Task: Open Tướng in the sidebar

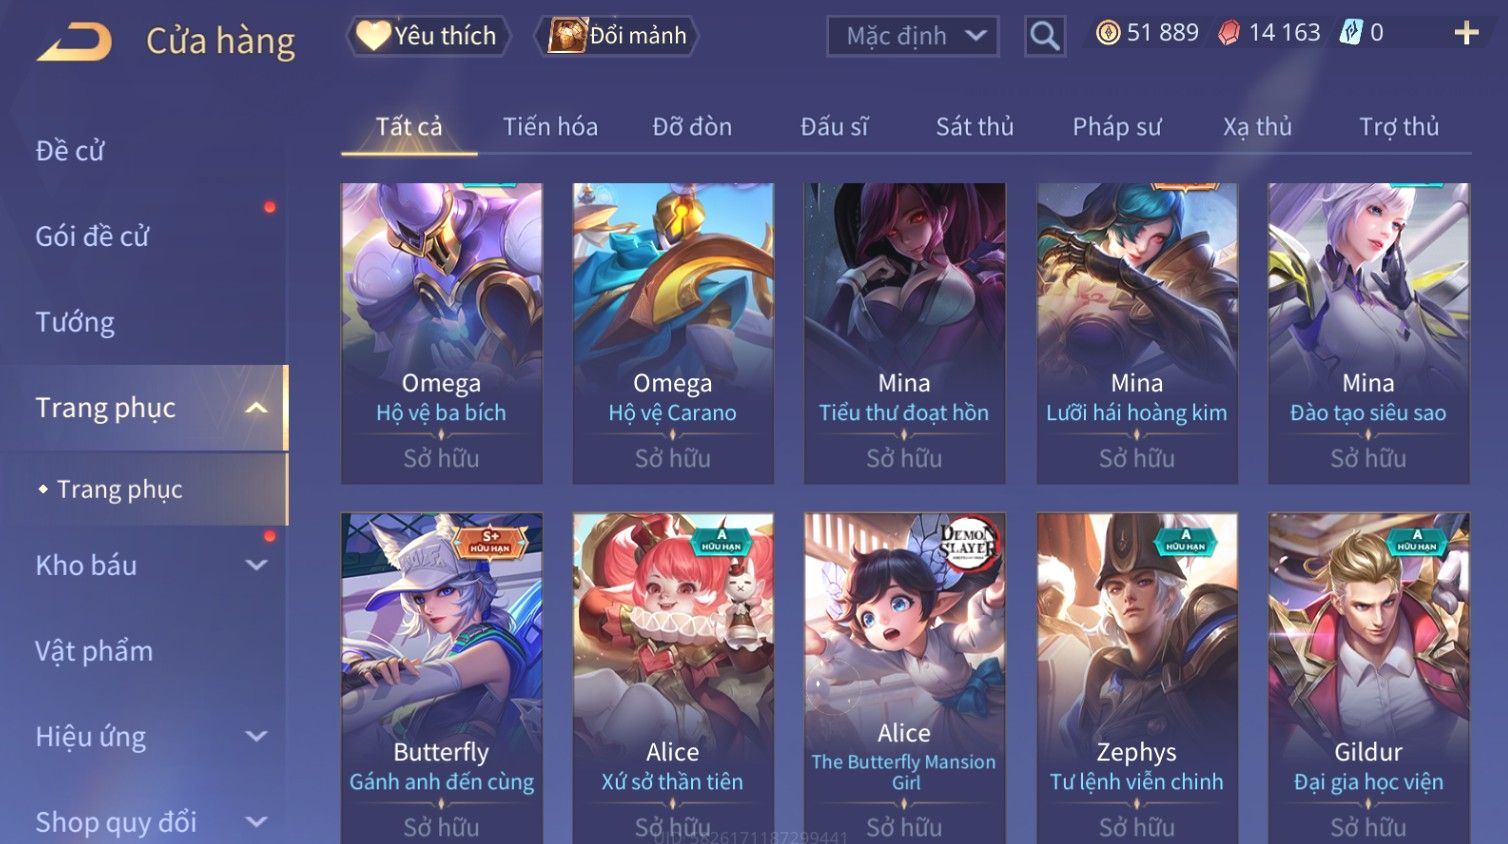Action: 75,322
